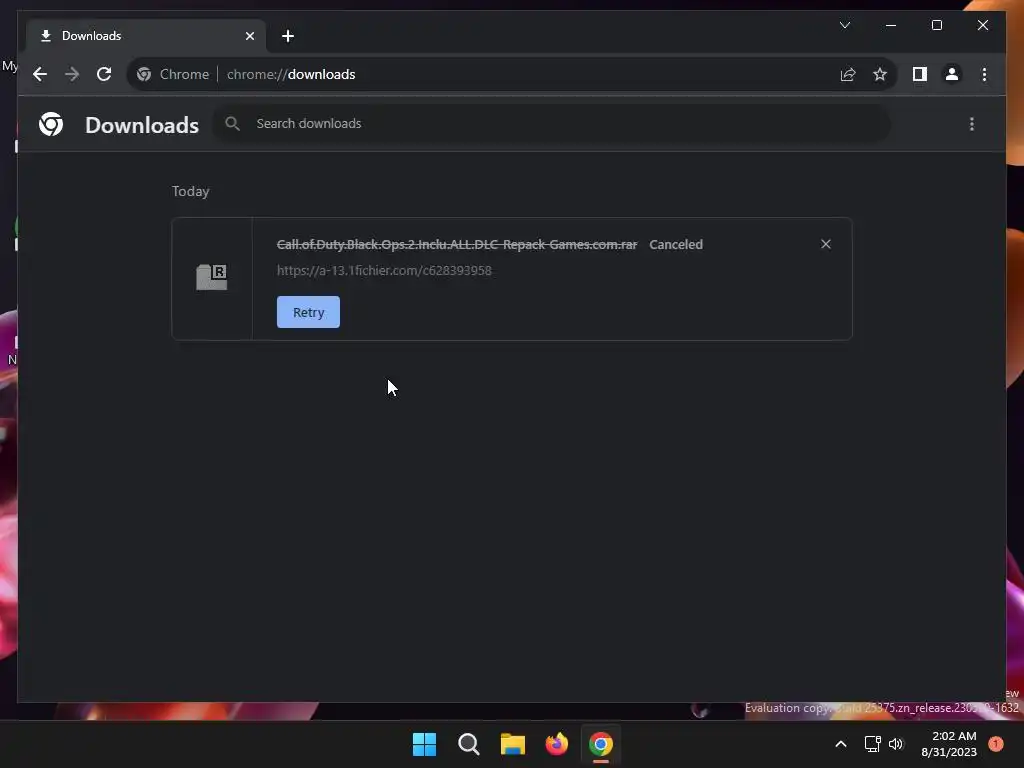Image resolution: width=1024 pixels, height=768 pixels.
Task: Open the notification badge in the tray
Action: tap(996, 743)
